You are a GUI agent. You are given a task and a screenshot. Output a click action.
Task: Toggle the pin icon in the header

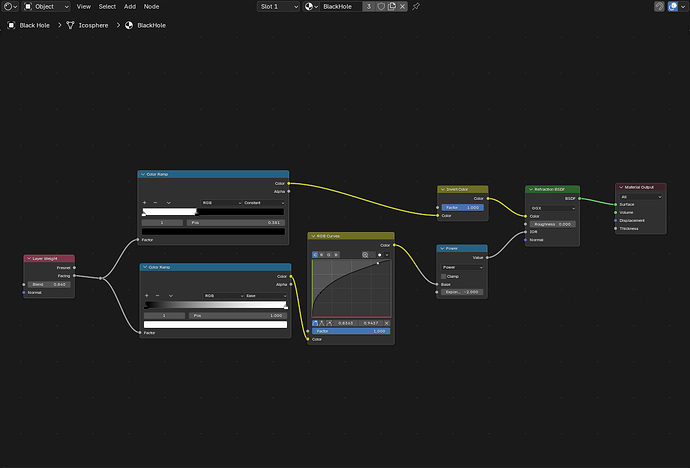tap(416, 7)
